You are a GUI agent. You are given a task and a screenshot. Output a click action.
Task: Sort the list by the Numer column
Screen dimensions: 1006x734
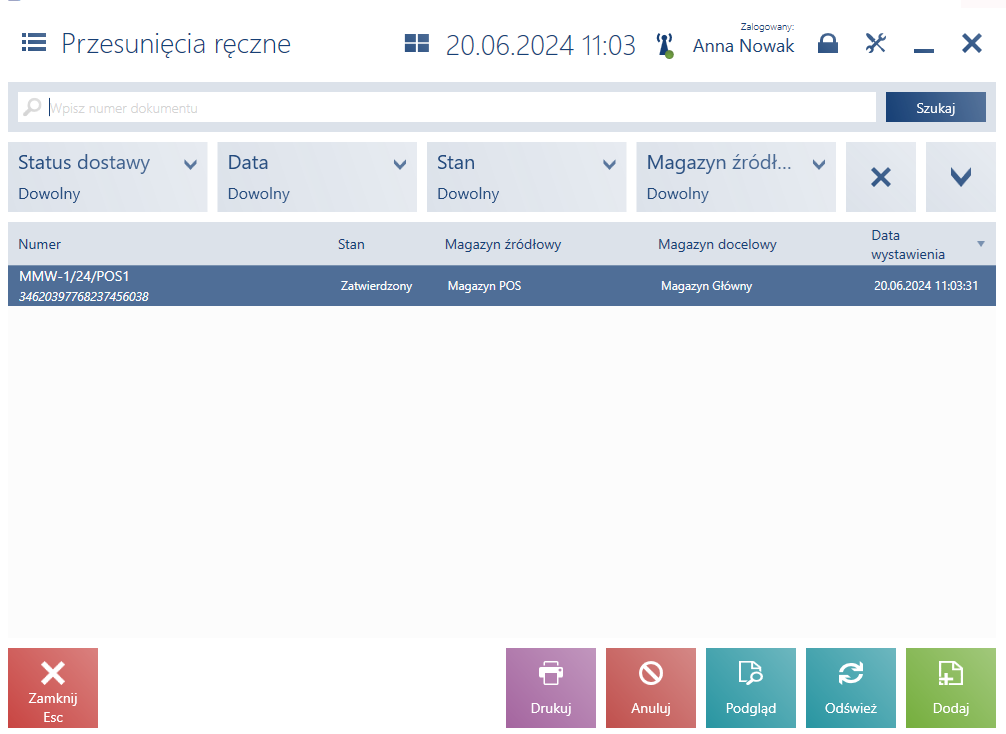(40, 244)
